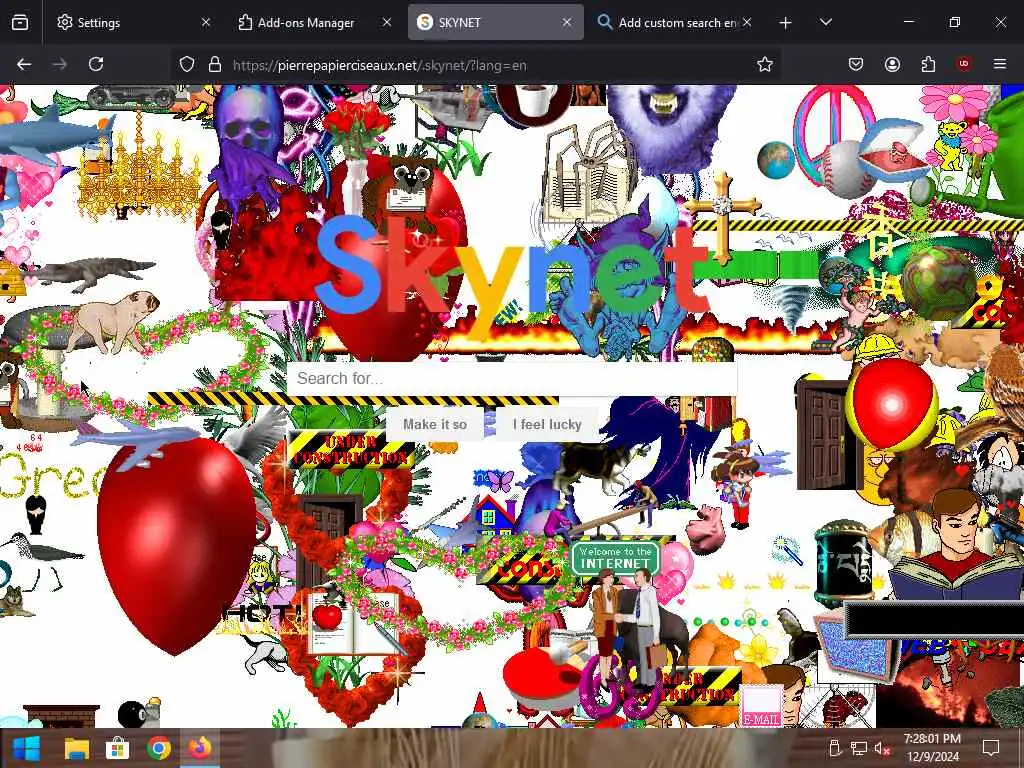Open the USB safely remove tray icon

[x=834, y=748]
